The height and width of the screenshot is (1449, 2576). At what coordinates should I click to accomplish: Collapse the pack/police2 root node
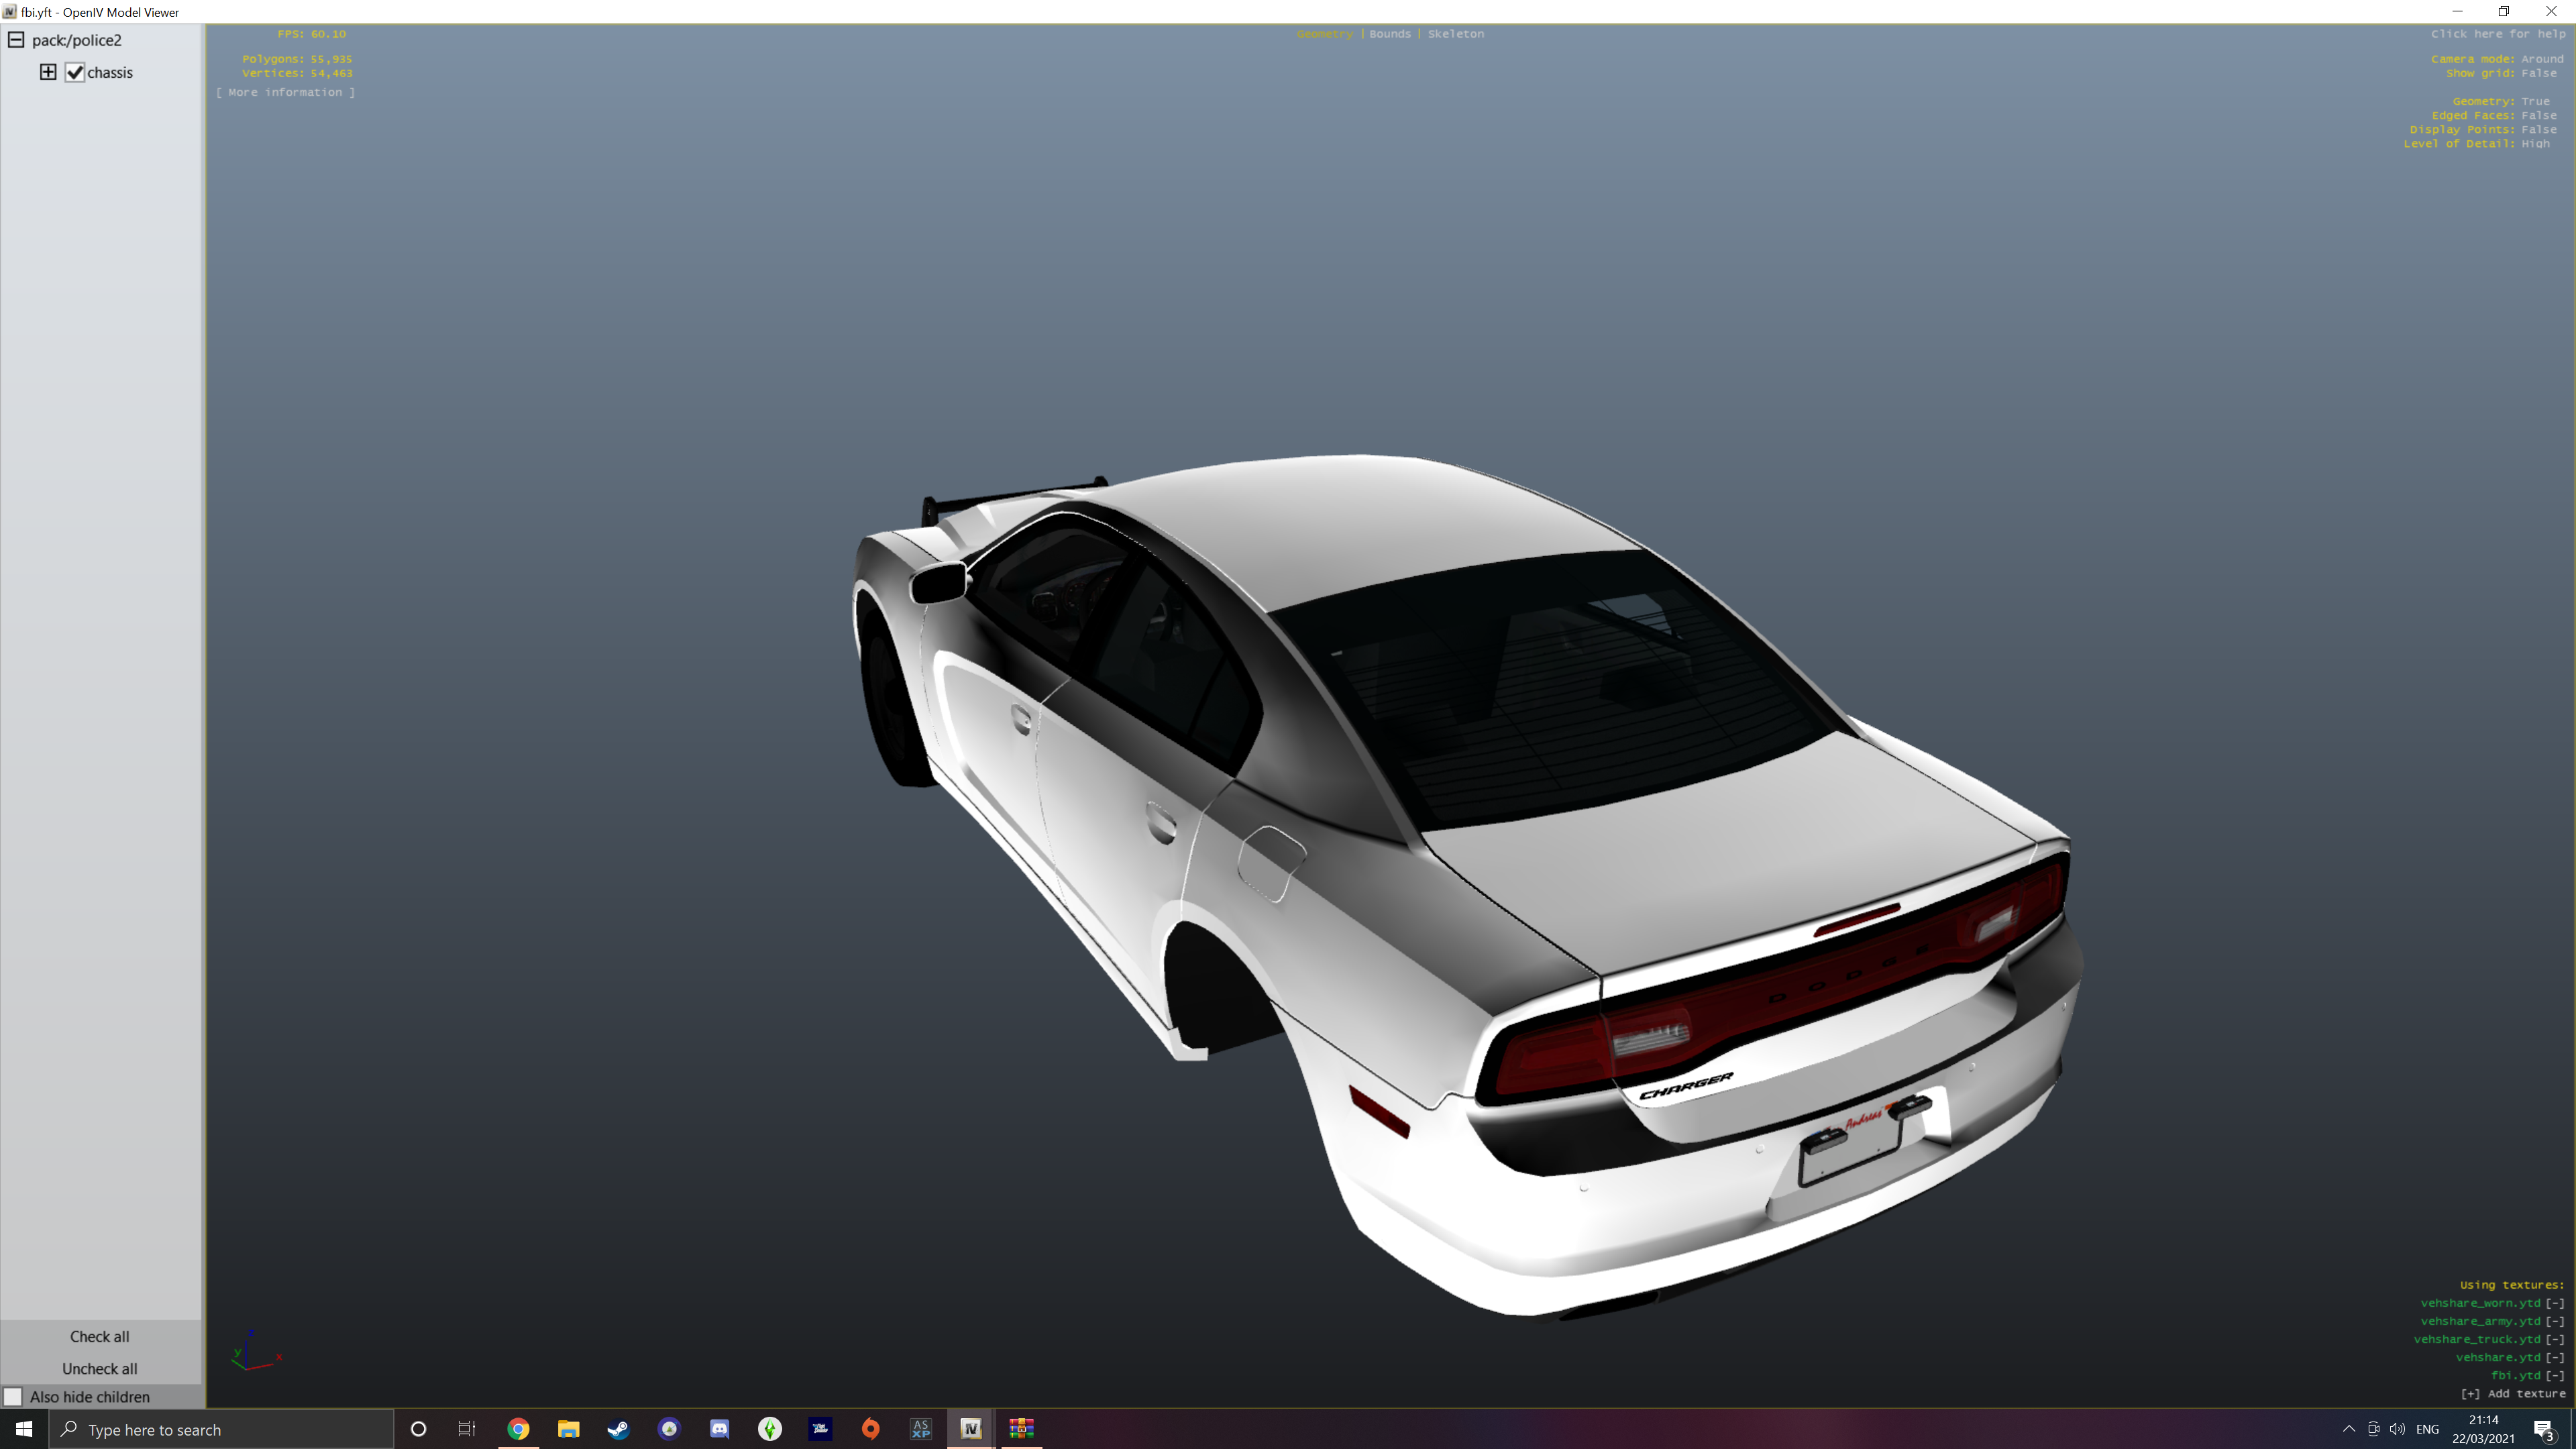click(16, 40)
